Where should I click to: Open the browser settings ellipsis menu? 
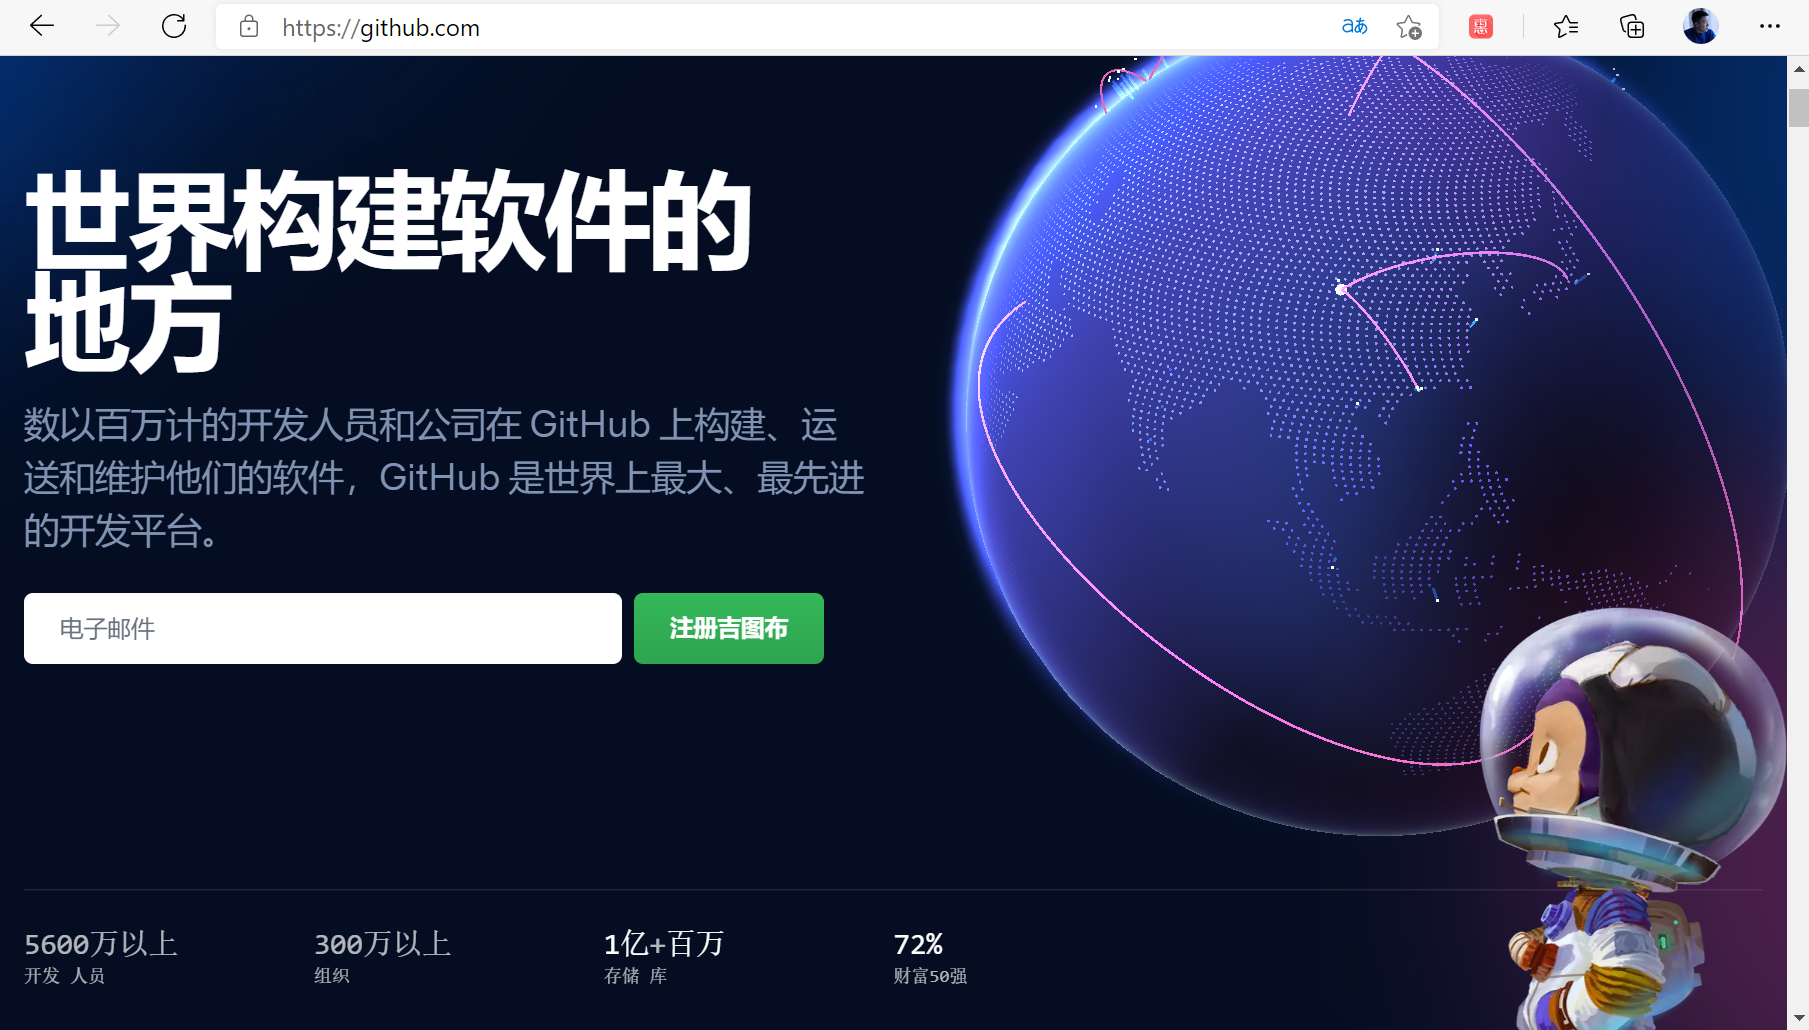(1769, 27)
